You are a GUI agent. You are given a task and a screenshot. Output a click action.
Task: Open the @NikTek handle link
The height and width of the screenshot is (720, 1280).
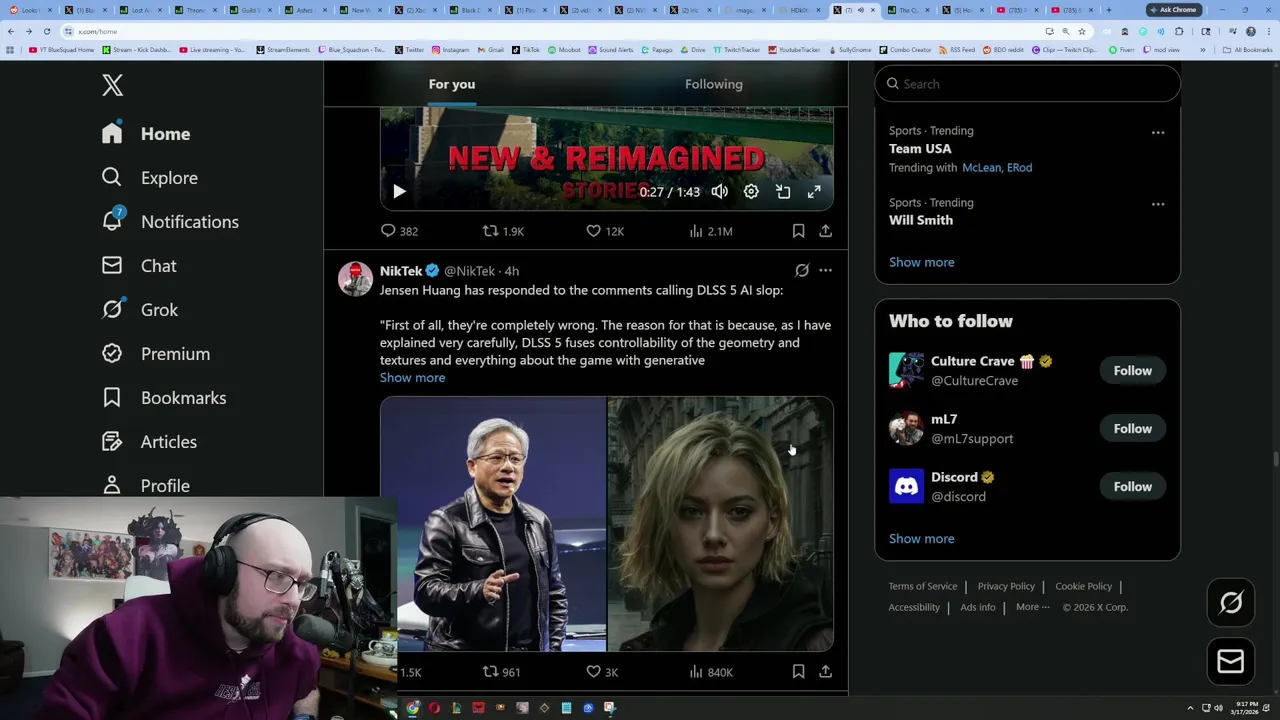(x=469, y=271)
